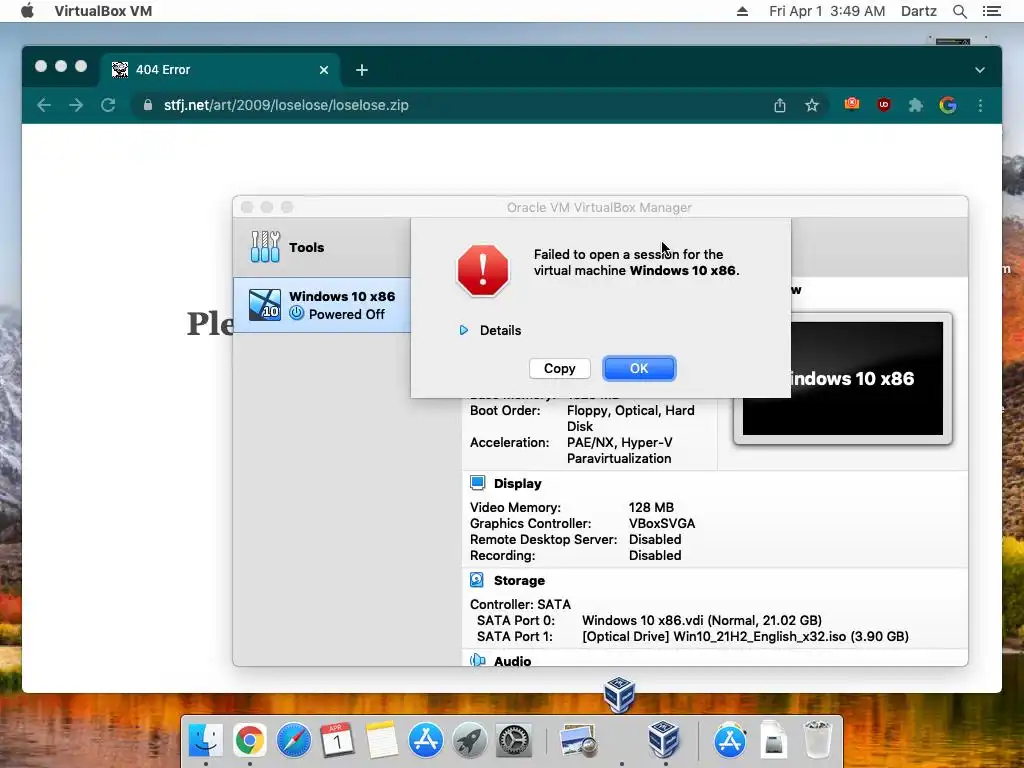Open the orange Chrome extension icon
Image resolution: width=1024 pixels, height=768 pixels.
click(852, 104)
